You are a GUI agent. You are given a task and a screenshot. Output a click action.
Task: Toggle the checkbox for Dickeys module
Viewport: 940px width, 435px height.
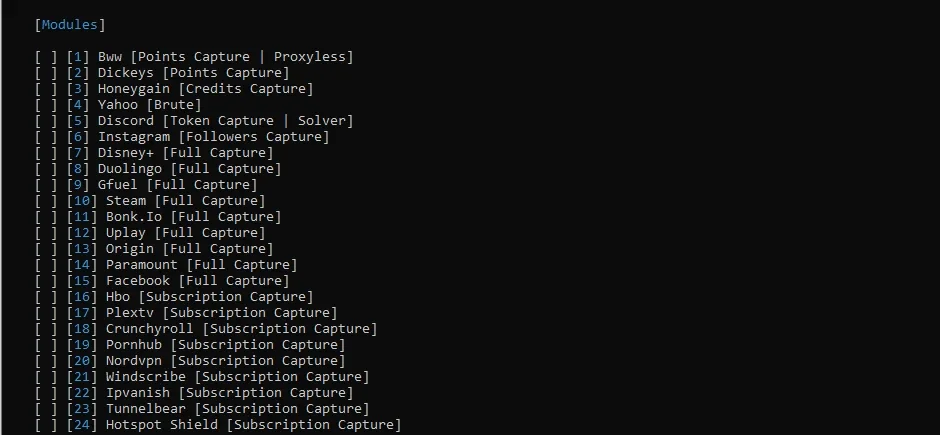(x=46, y=73)
